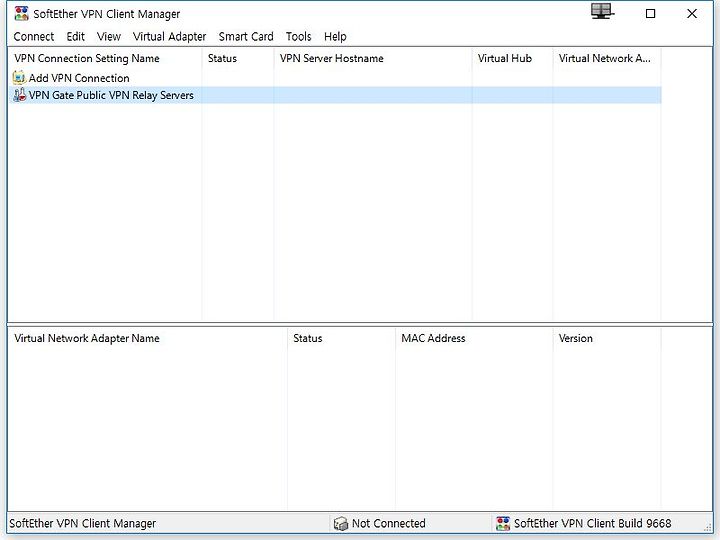Click the Not Connected status icon
This screenshot has width=720, height=540.
point(341,523)
